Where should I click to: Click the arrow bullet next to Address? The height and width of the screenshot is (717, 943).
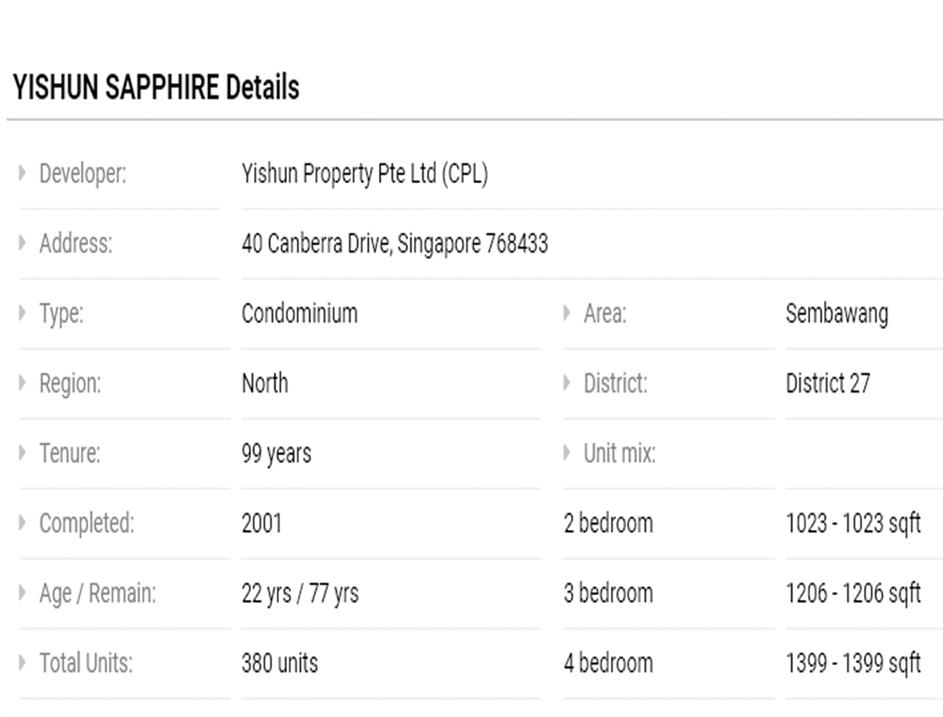point(23,243)
